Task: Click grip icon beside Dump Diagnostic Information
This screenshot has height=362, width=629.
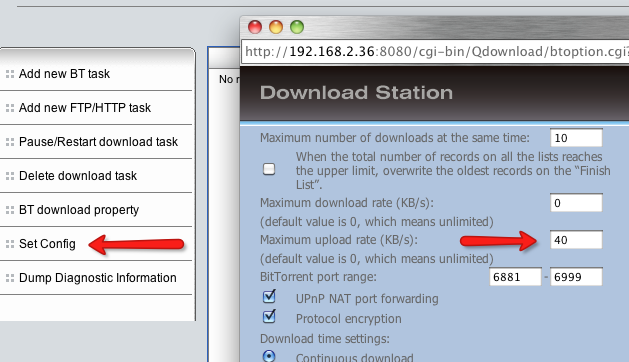Action: [10, 278]
